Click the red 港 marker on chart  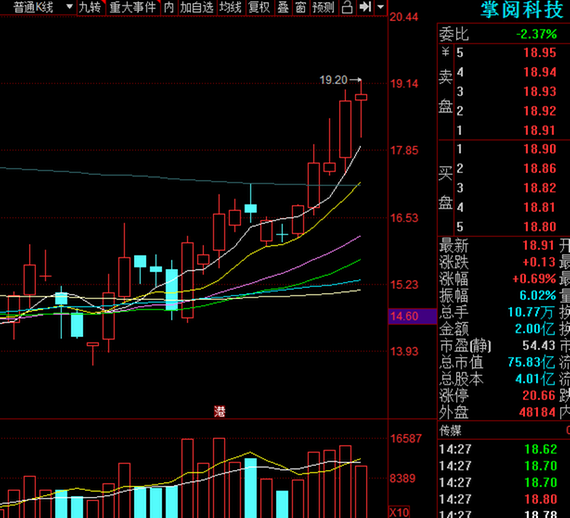pyautogui.click(x=219, y=411)
